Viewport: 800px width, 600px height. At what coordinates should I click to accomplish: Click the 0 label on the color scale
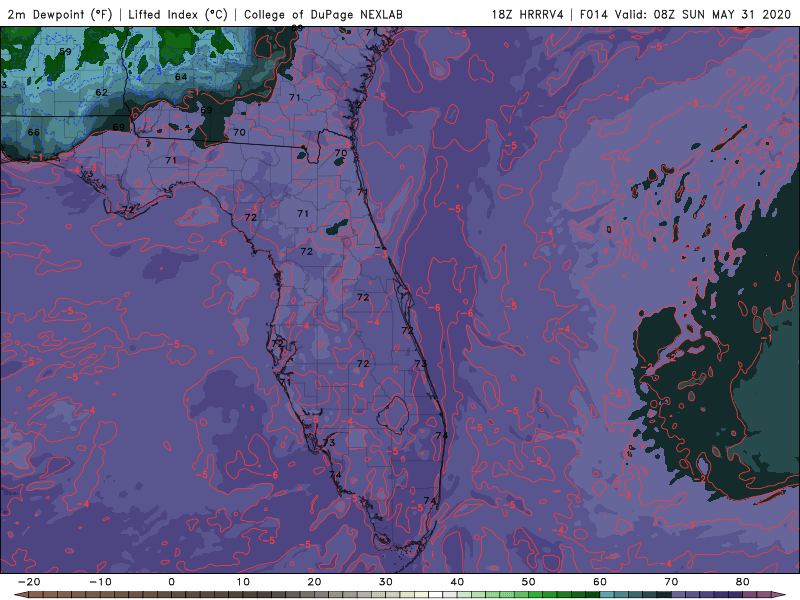(x=171, y=582)
